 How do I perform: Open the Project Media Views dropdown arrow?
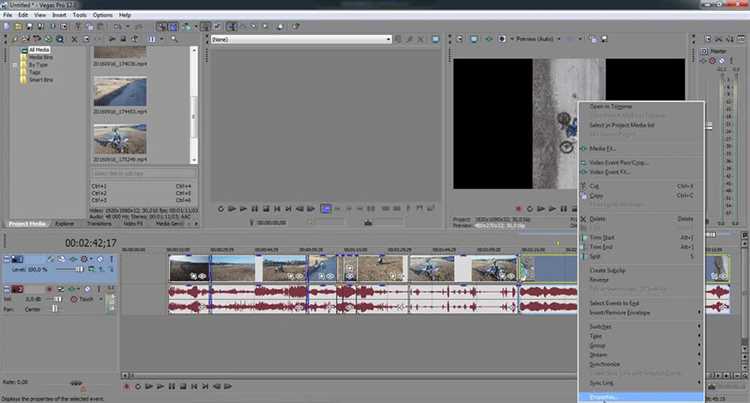pyautogui.click(x=161, y=39)
